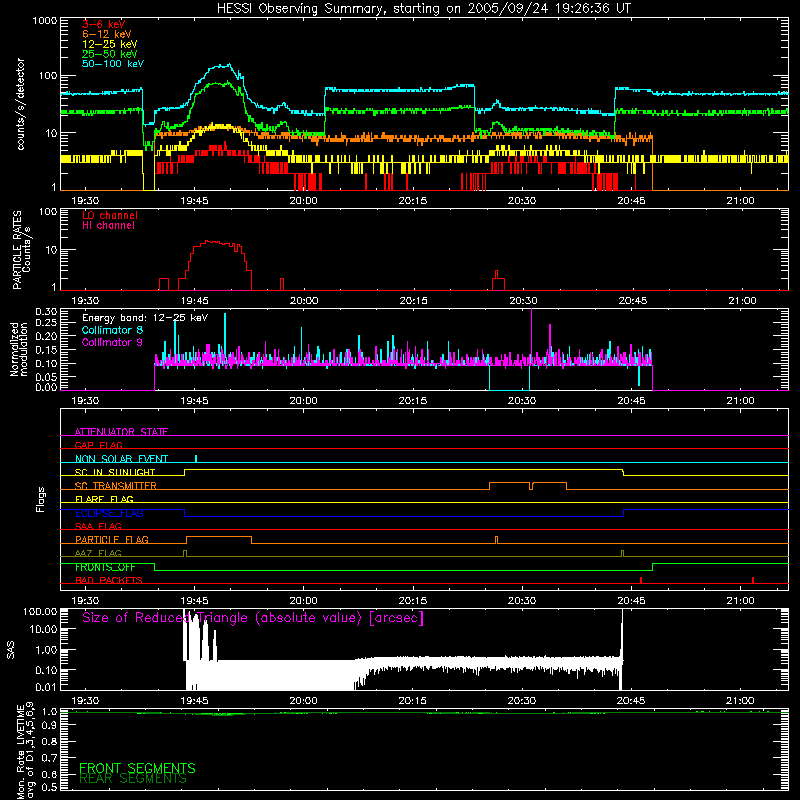The width and height of the screenshot is (800, 800).
Task: Select the 25-50 keV legend label
Action: click(x=109, y=54)
